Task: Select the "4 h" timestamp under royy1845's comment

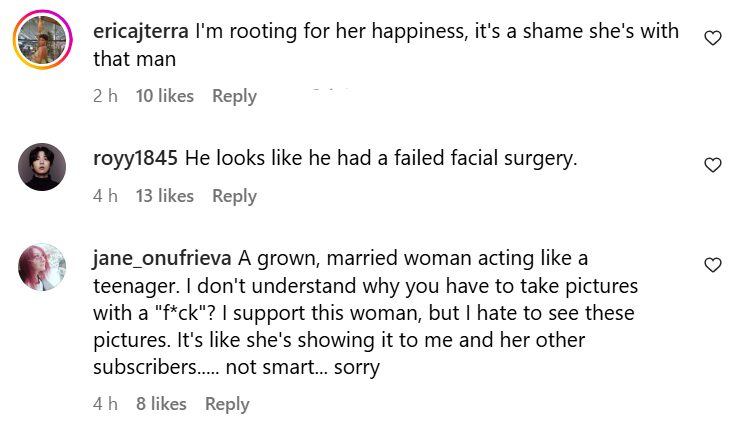Action: (x=105, y=196)
